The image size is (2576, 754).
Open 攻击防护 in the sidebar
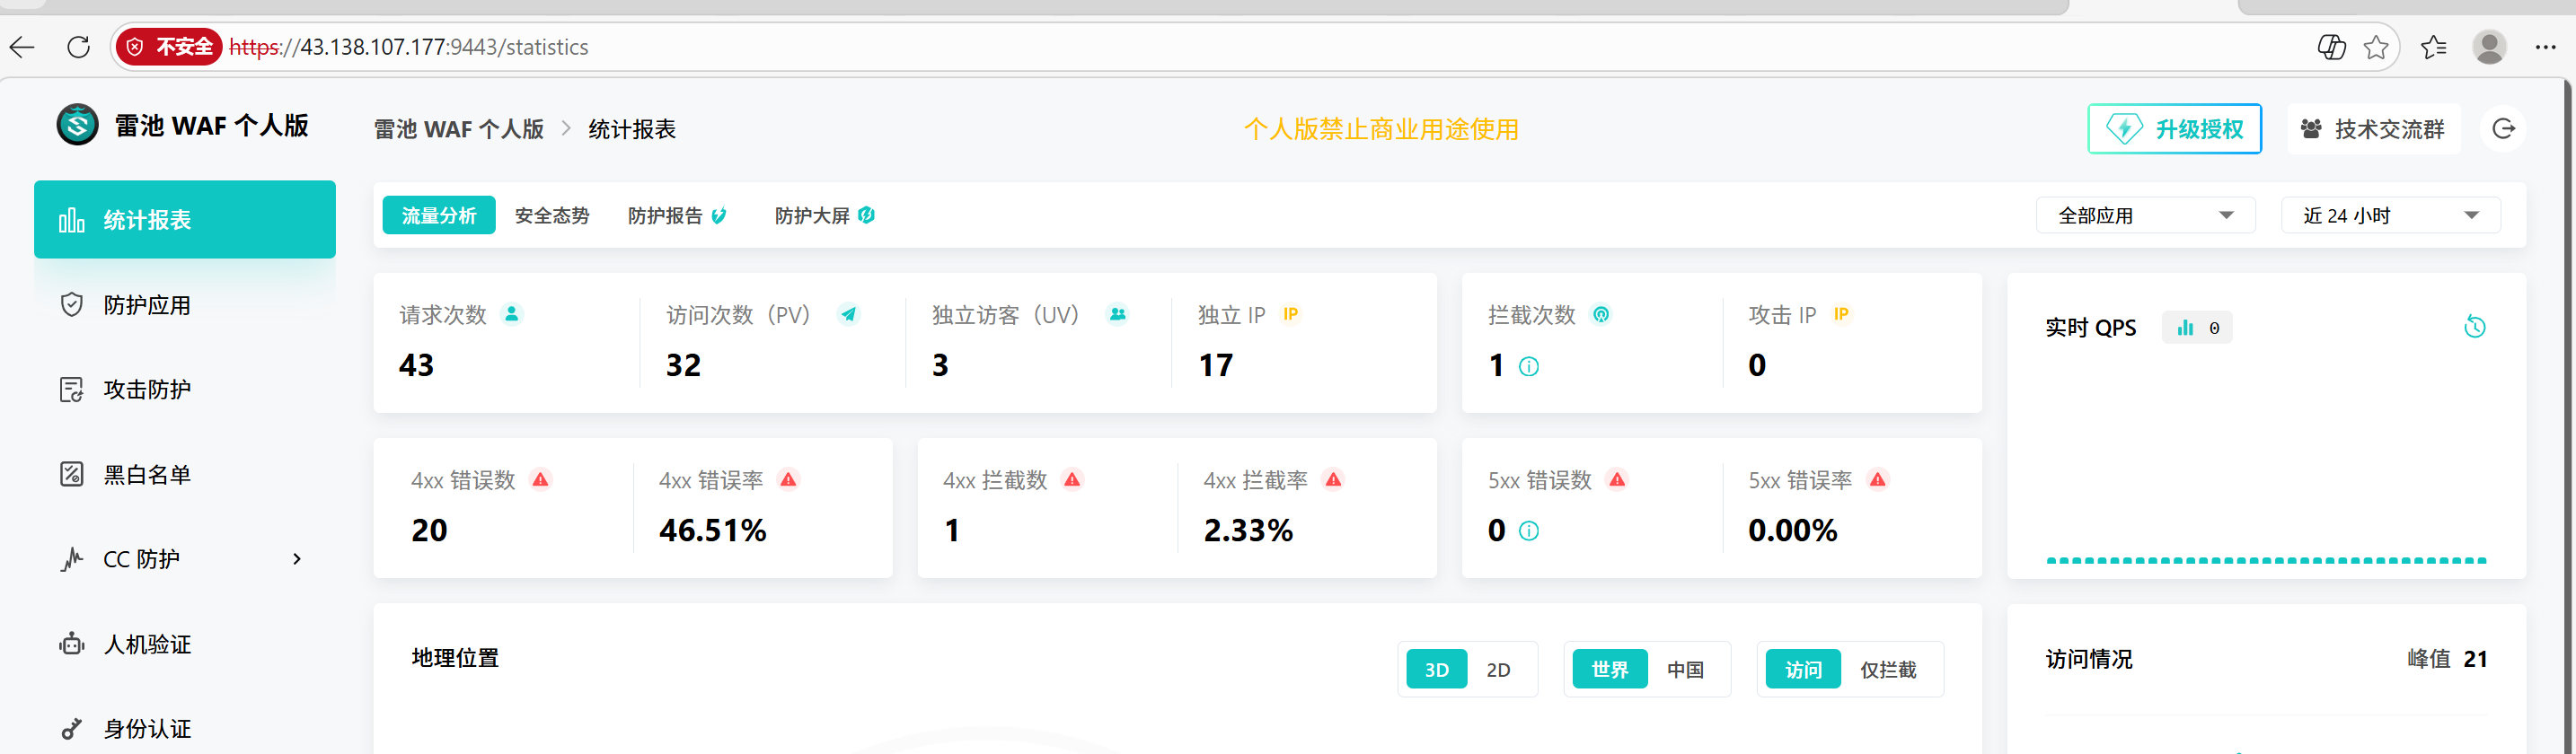(x=185, y=389)
